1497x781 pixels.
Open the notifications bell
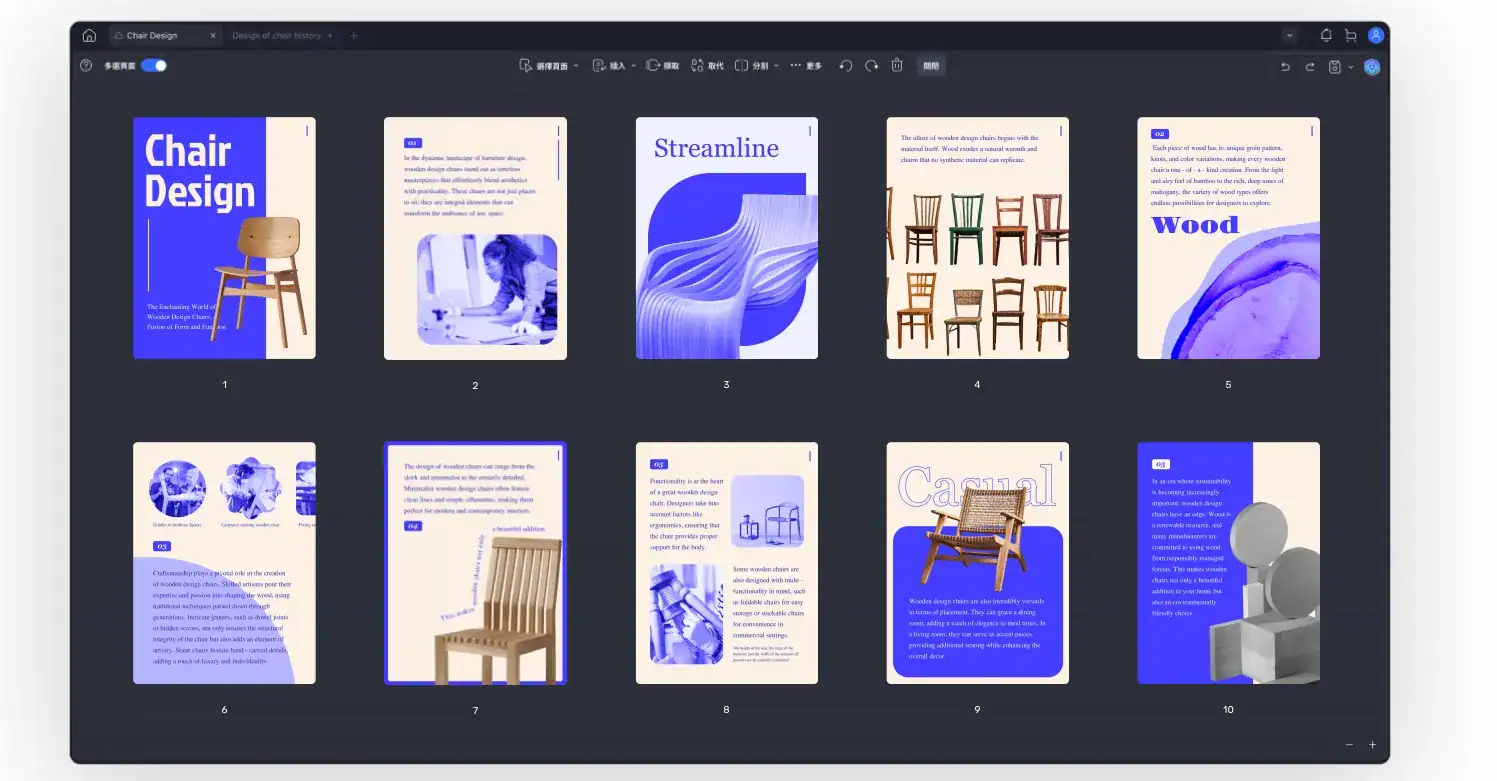coord(1326,36)
